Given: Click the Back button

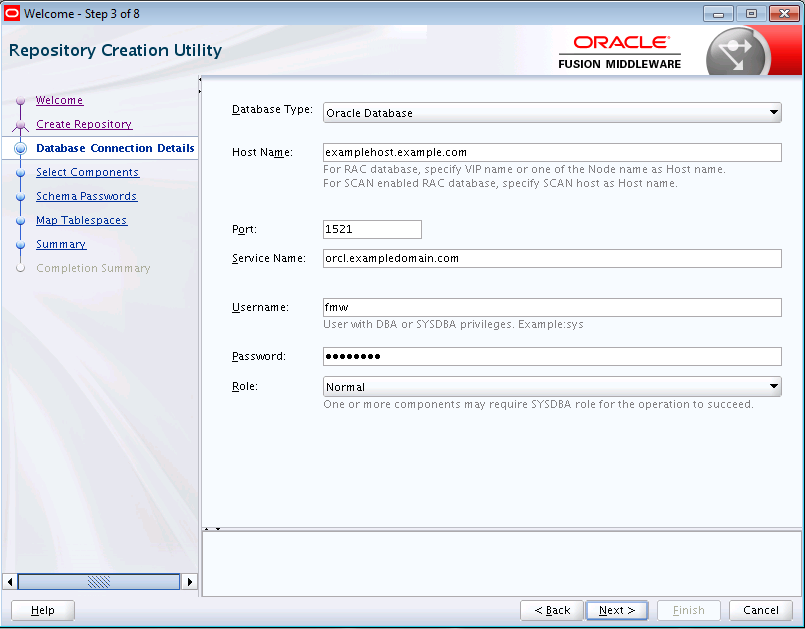Looking at the screenshot, I should [x=552, y=611].
